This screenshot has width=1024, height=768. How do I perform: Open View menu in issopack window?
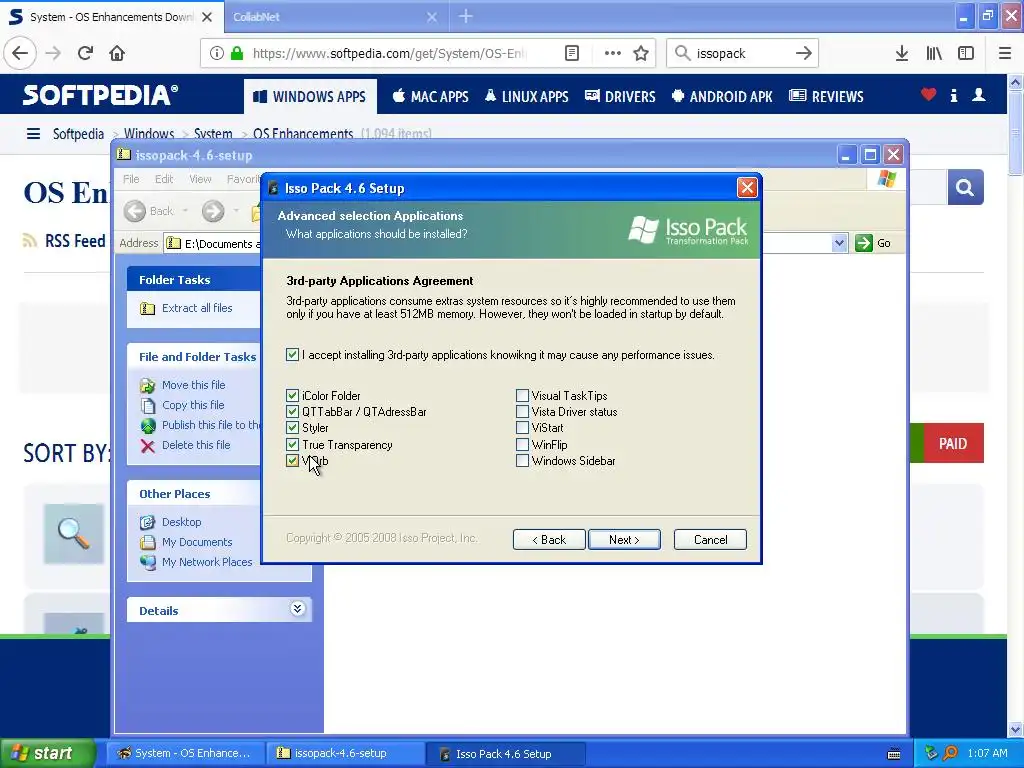coord(200,179)
